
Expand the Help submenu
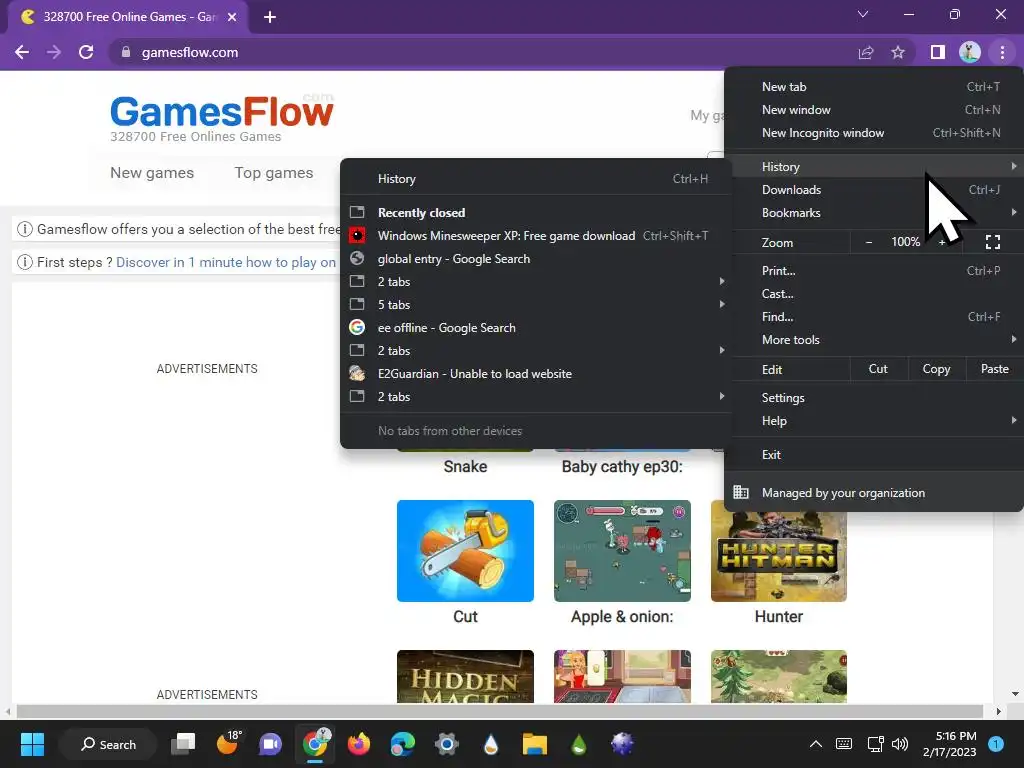tap(874, 421)
